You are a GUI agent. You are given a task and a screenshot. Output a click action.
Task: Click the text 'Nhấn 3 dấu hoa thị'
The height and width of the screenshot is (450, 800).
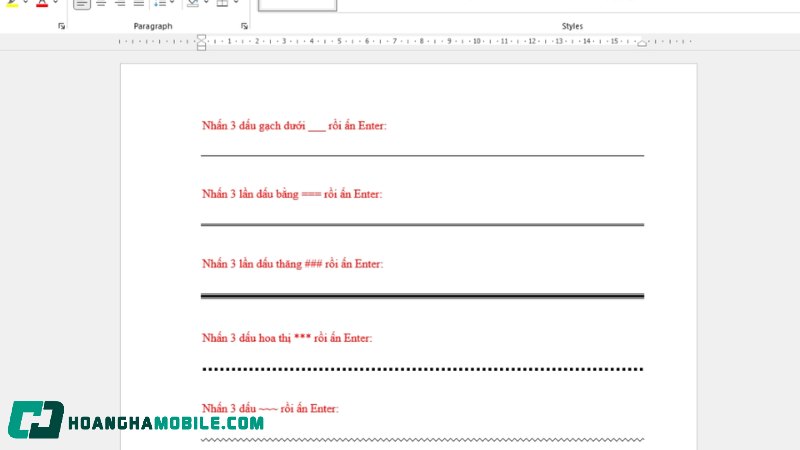pos(246,338)
